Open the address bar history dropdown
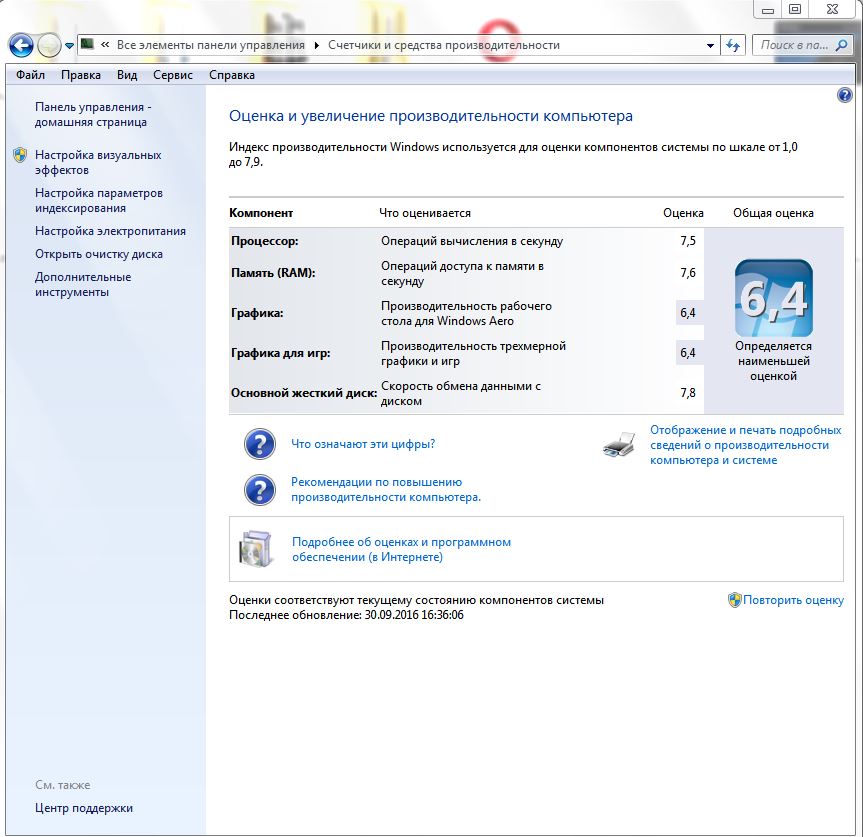The image size is (863, 837). pyautogui.click(x=710, y=46)
